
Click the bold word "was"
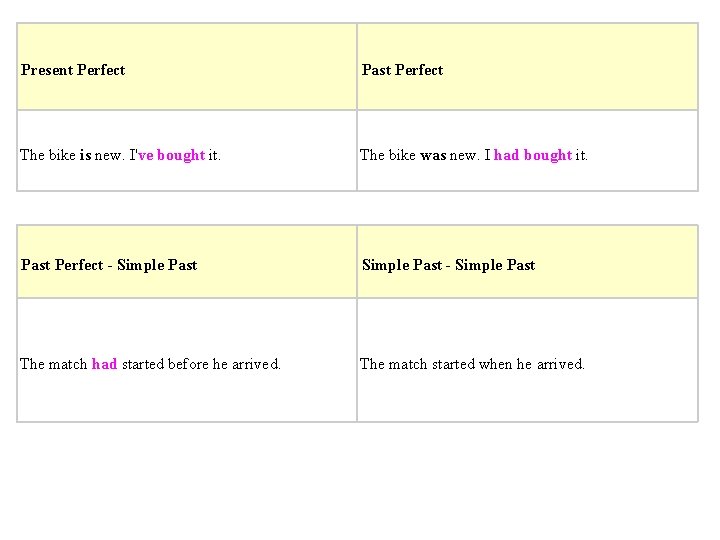tap(432, 155)
